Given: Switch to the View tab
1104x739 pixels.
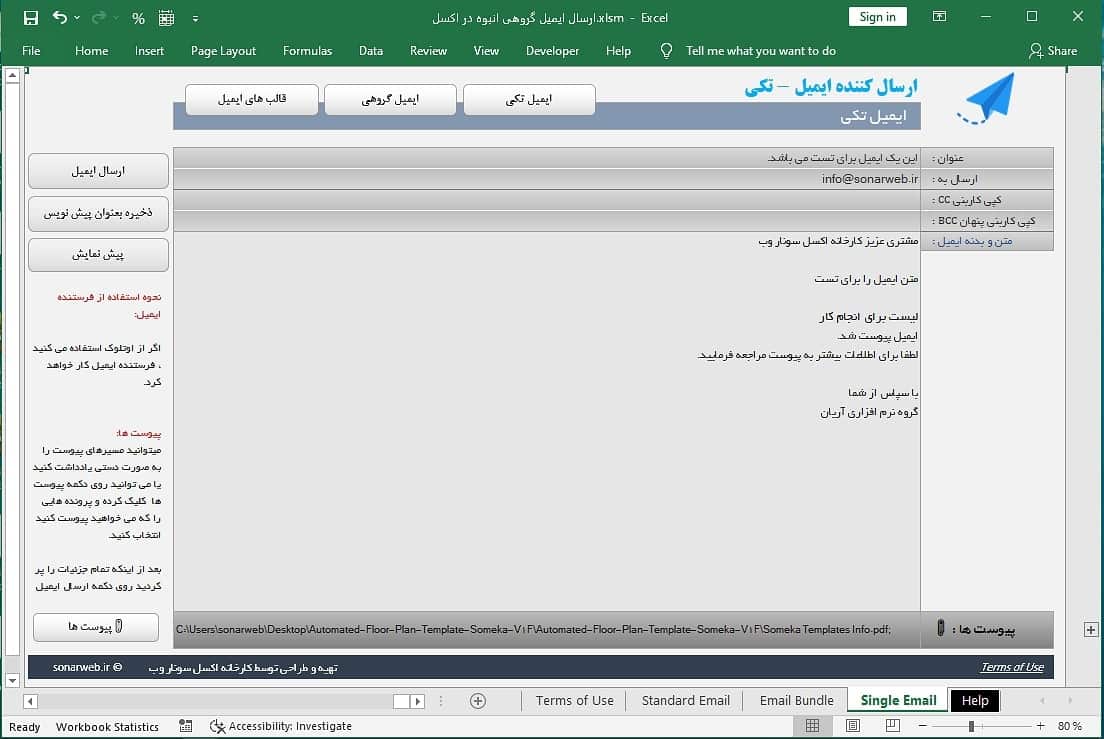Looking at the screenshot, I should point(486,51).
